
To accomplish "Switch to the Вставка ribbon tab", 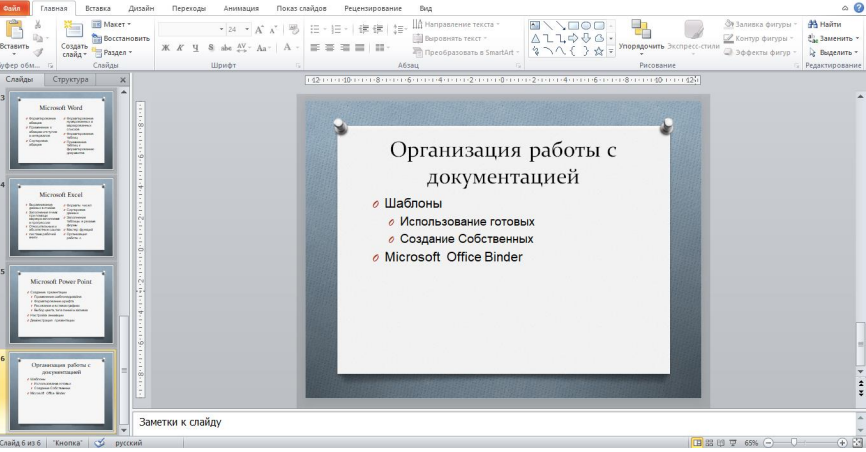I will (x=98, y=7).
